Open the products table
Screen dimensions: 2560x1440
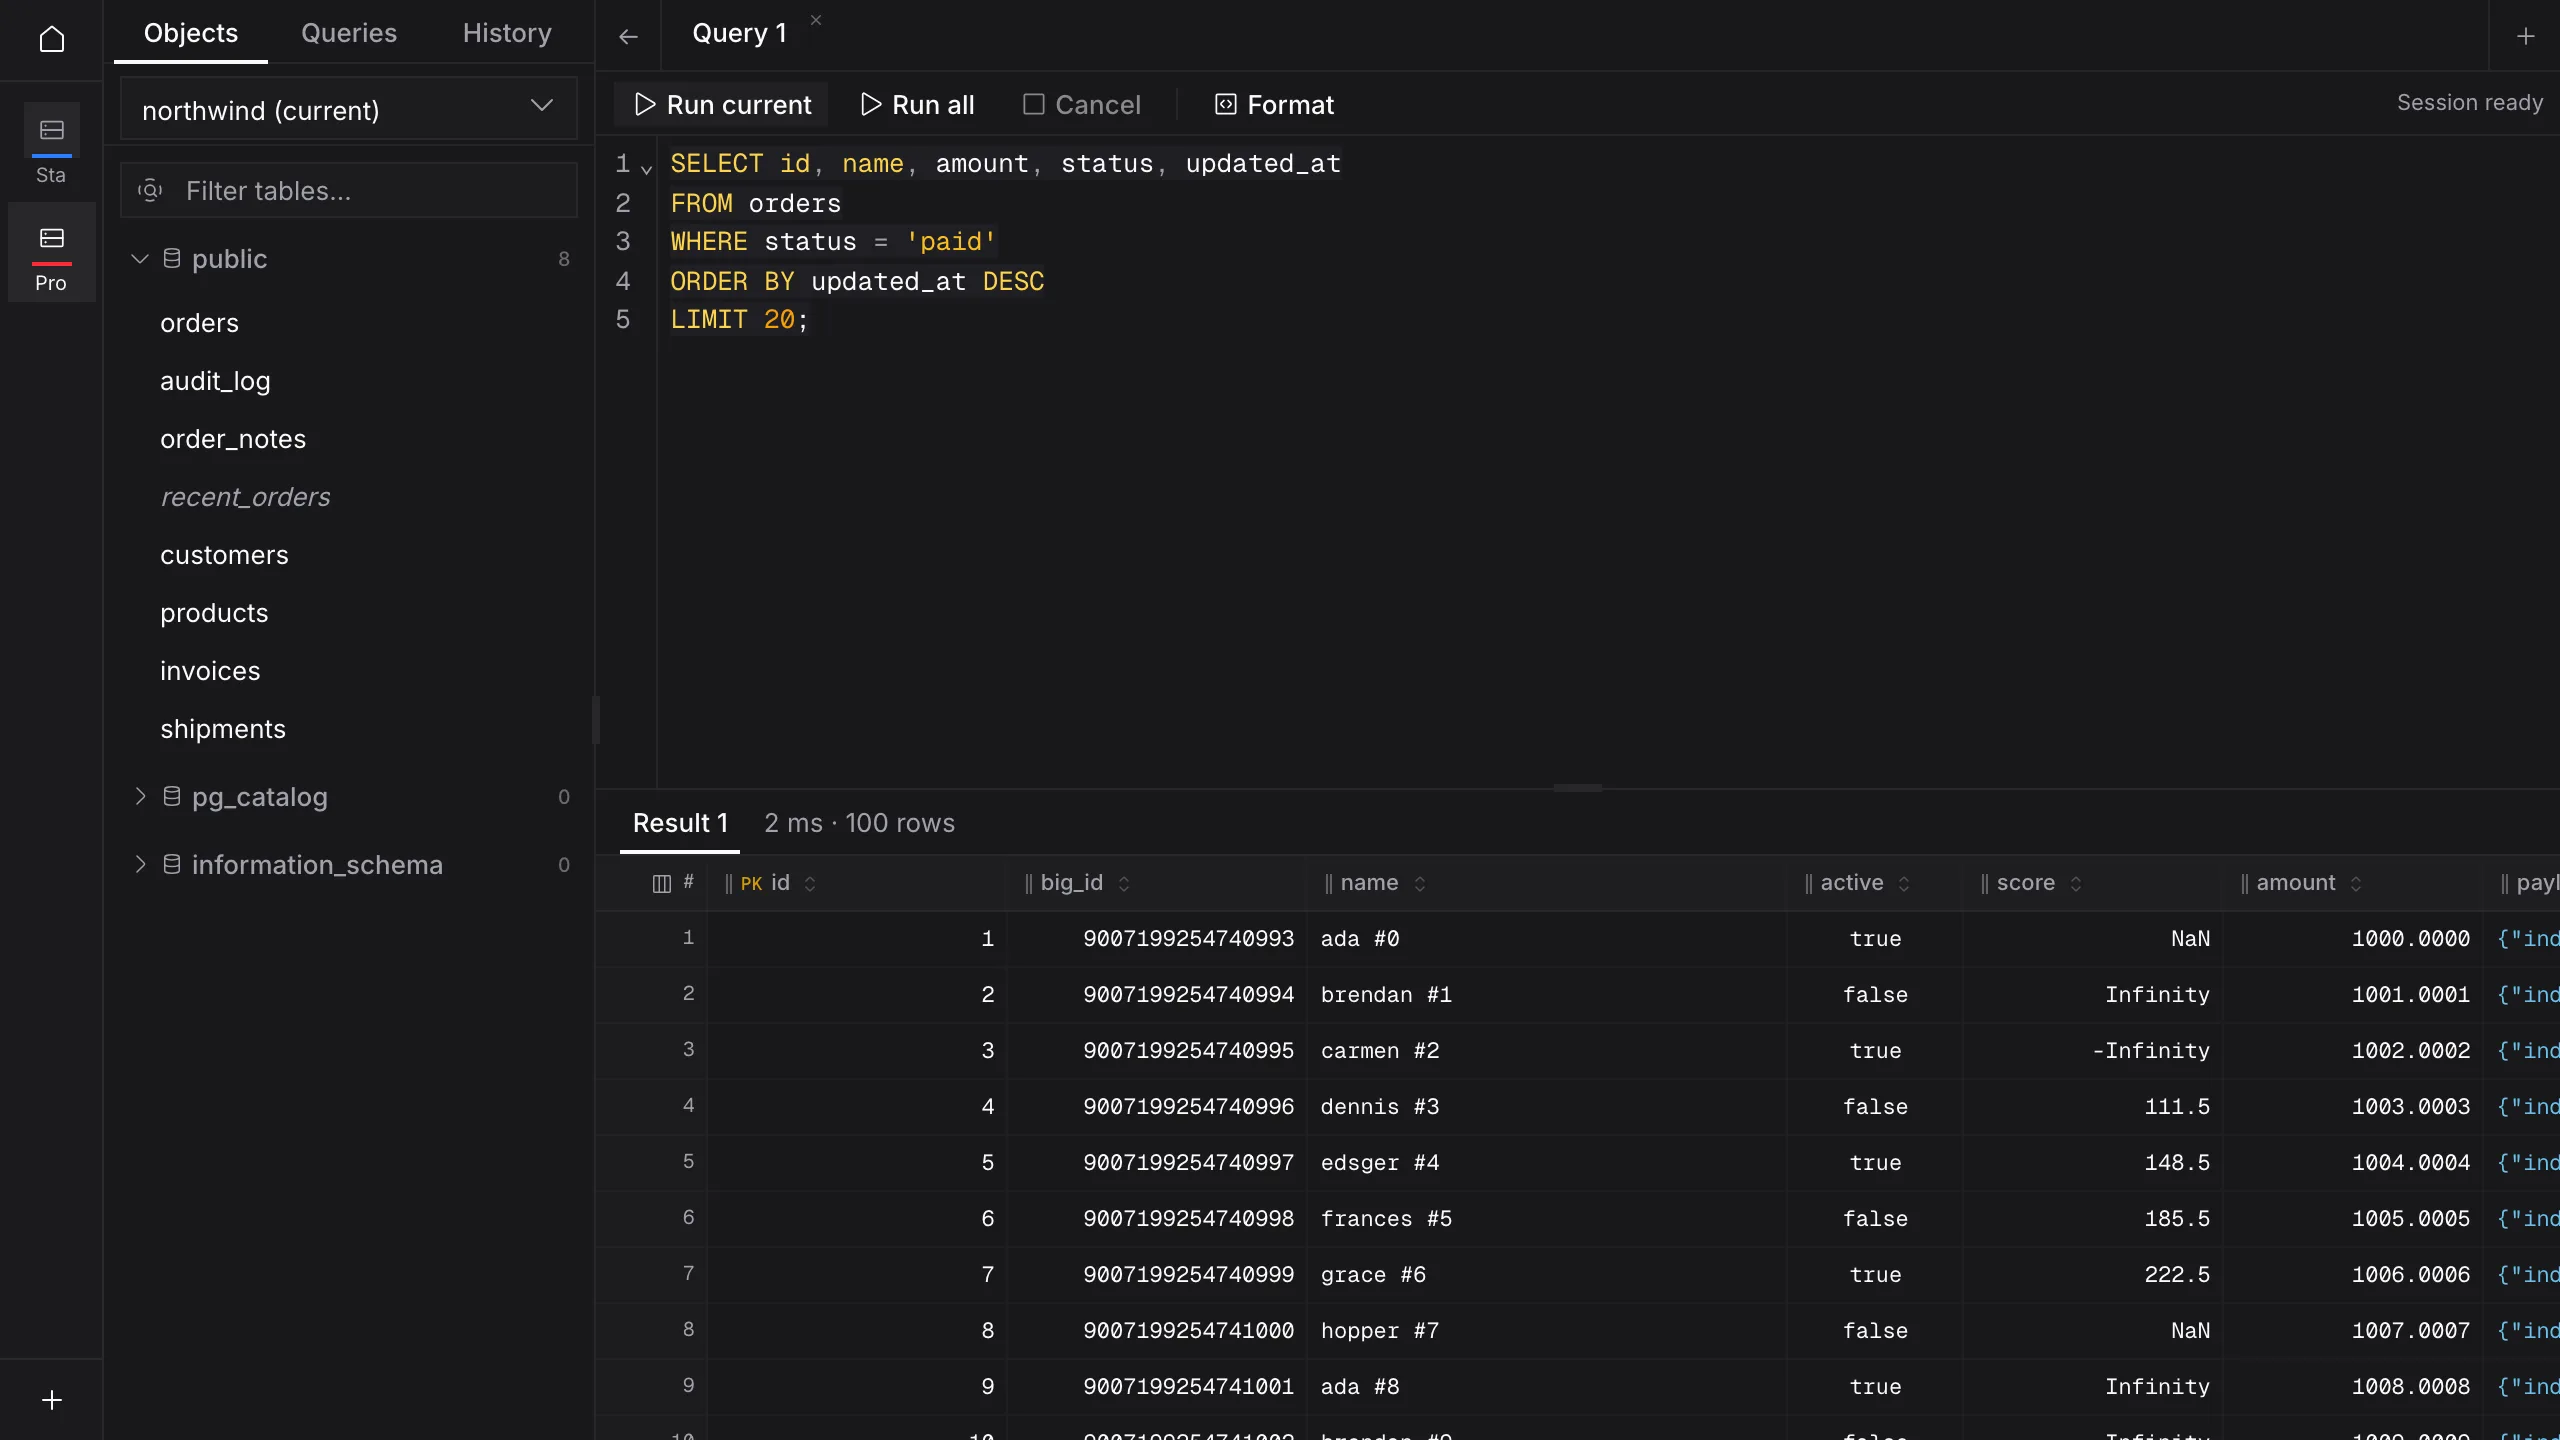214,613
